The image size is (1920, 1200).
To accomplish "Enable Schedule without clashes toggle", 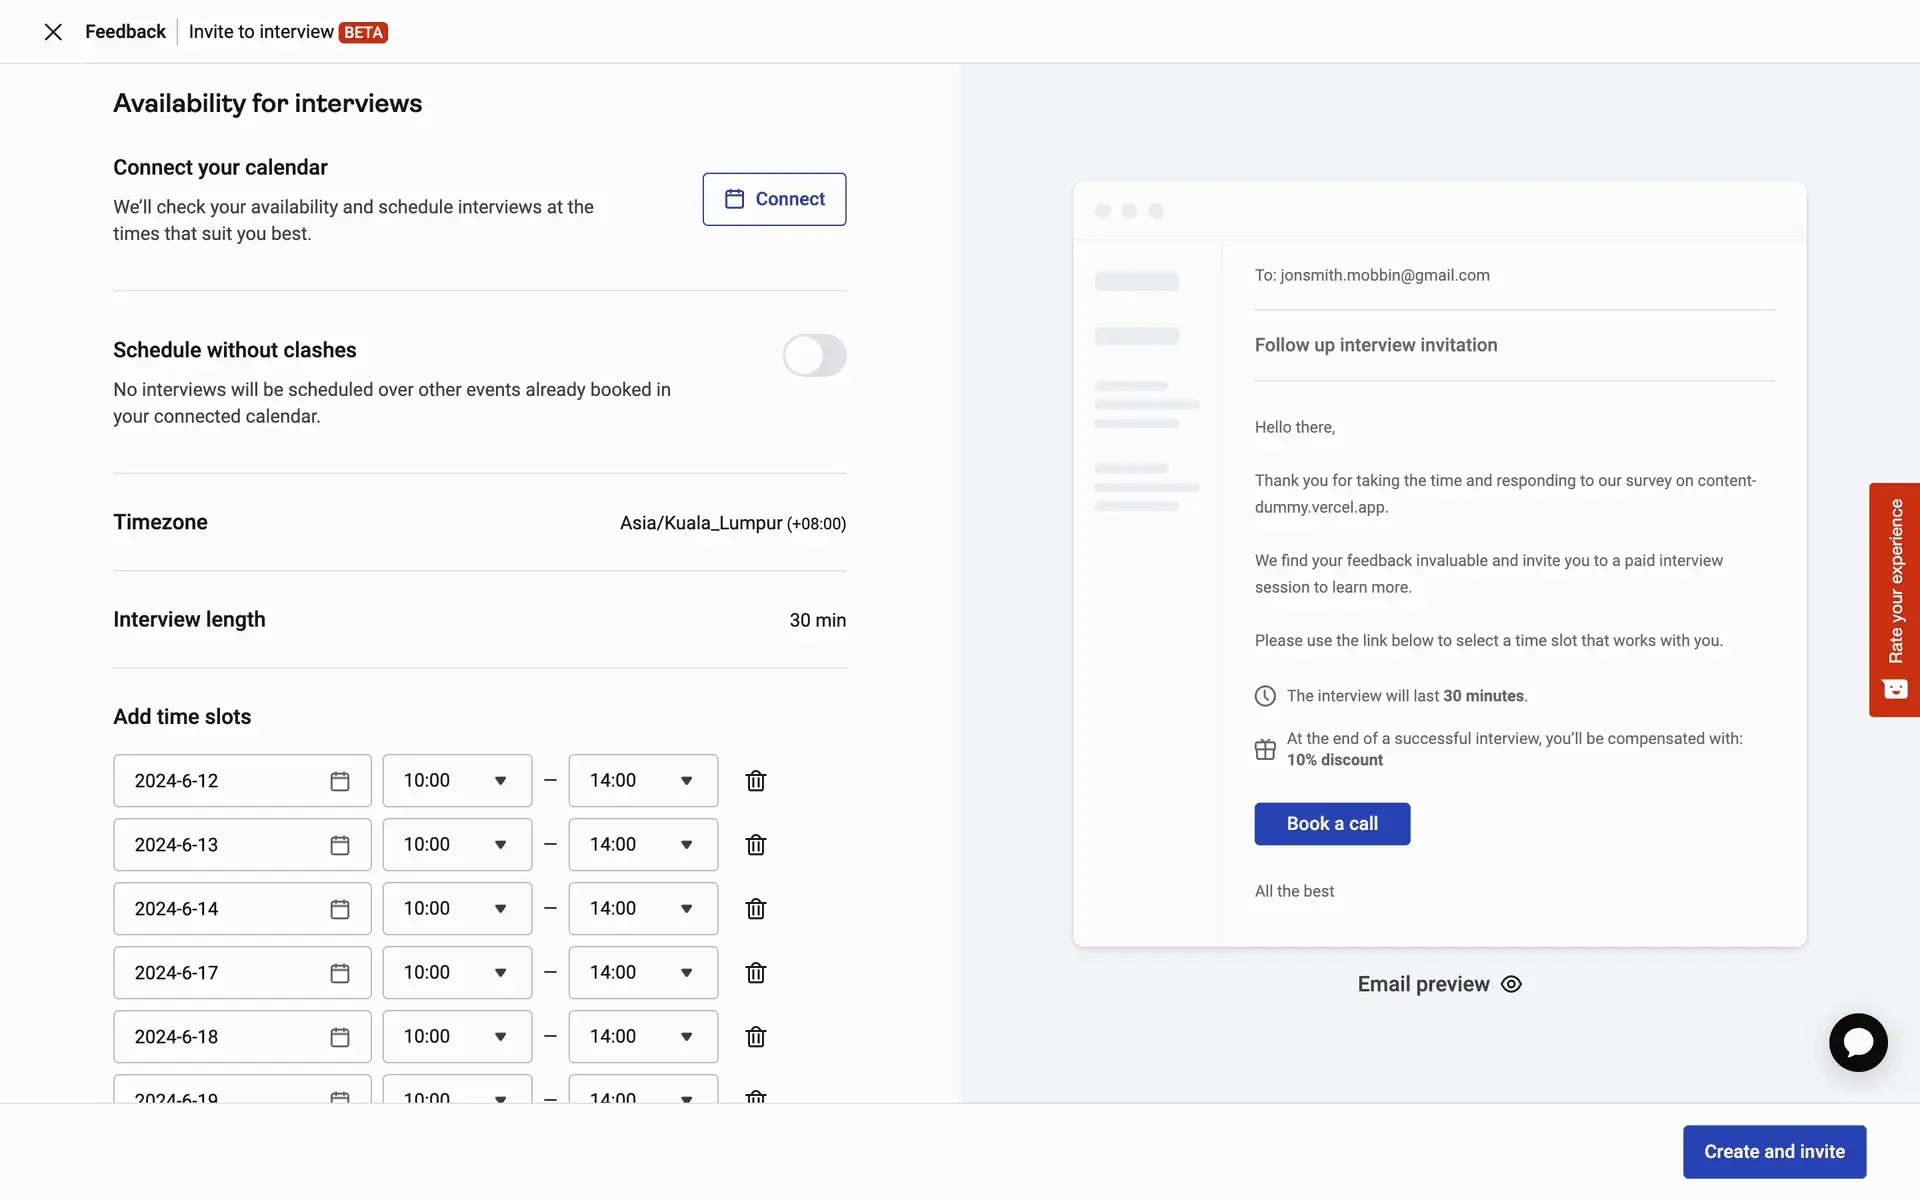I will (x=814, y=356).
